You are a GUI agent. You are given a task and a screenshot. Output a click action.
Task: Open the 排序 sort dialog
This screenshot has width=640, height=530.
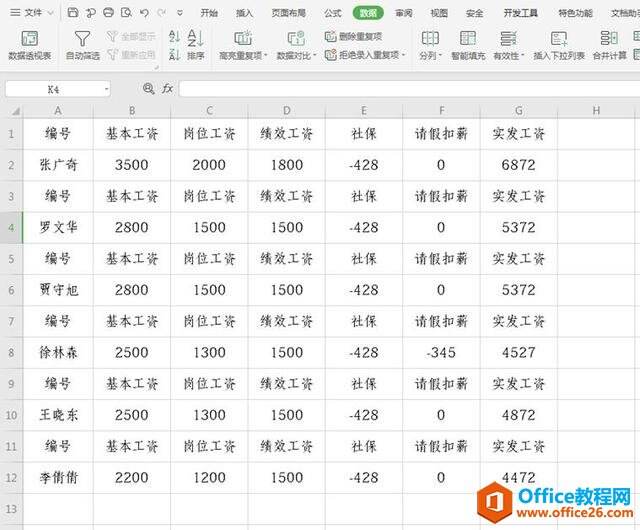pyautogui.click(x=196, y=45)
